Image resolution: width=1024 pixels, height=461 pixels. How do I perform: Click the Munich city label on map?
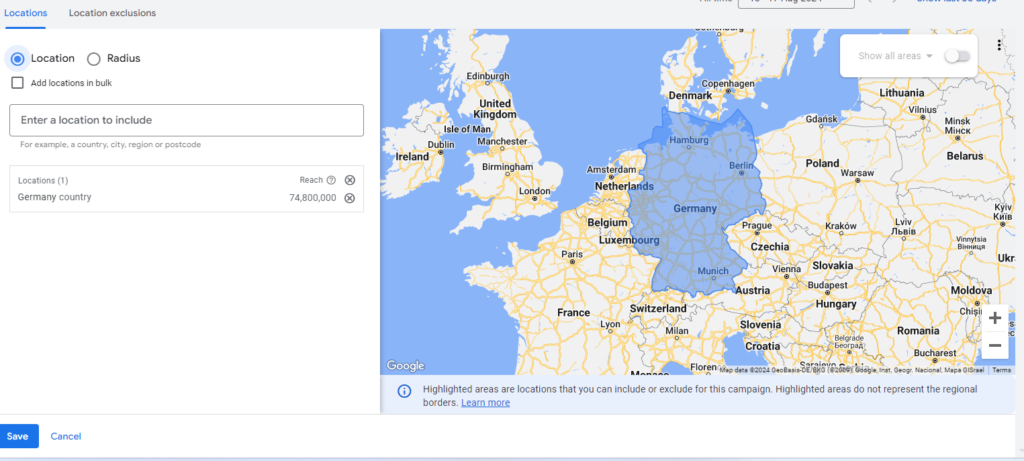pyautogui.click(x=713, y=271)
